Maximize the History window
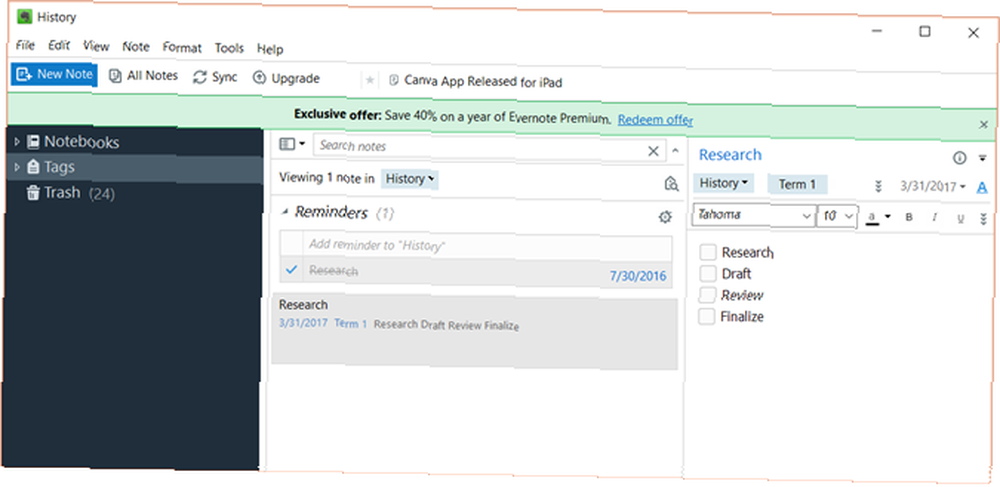The image size is (1000, 487). pos(925,31)
